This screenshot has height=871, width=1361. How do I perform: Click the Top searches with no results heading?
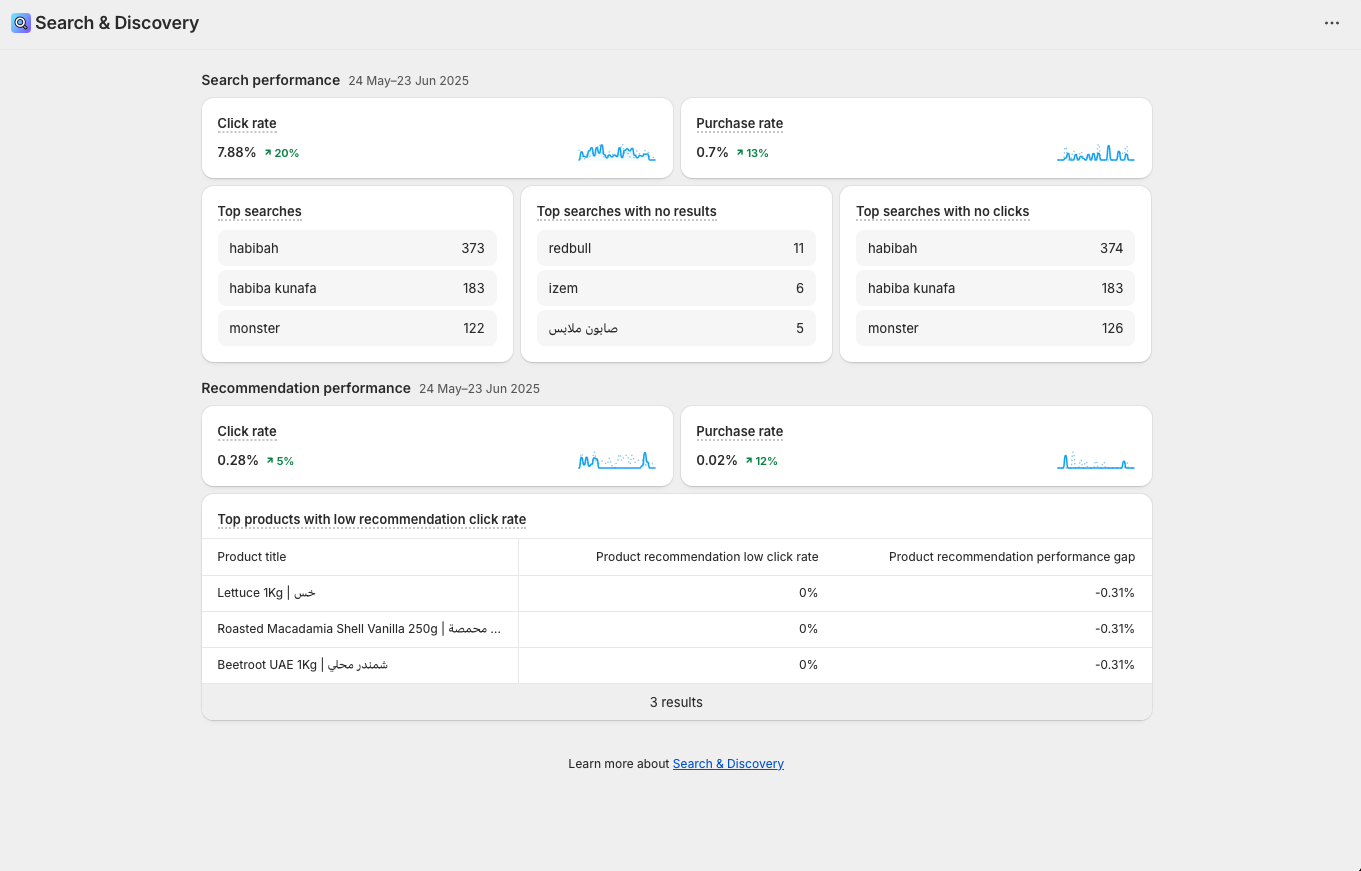tap(627, 212)
